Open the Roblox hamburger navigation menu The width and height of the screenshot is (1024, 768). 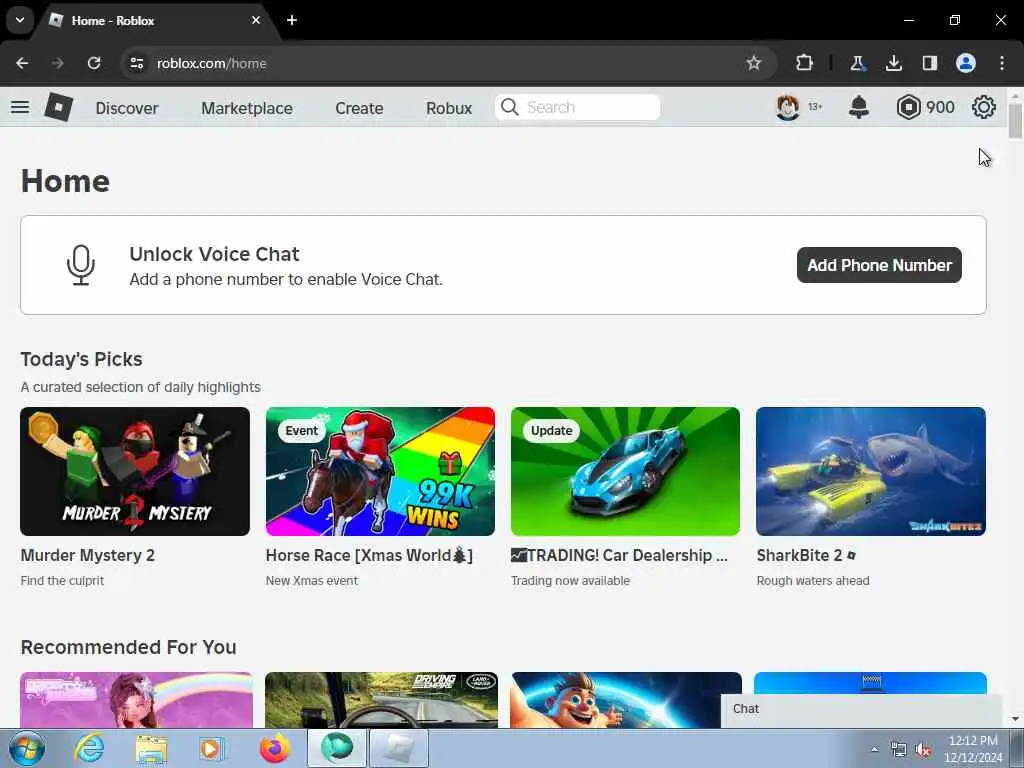(x=20, y=107)
